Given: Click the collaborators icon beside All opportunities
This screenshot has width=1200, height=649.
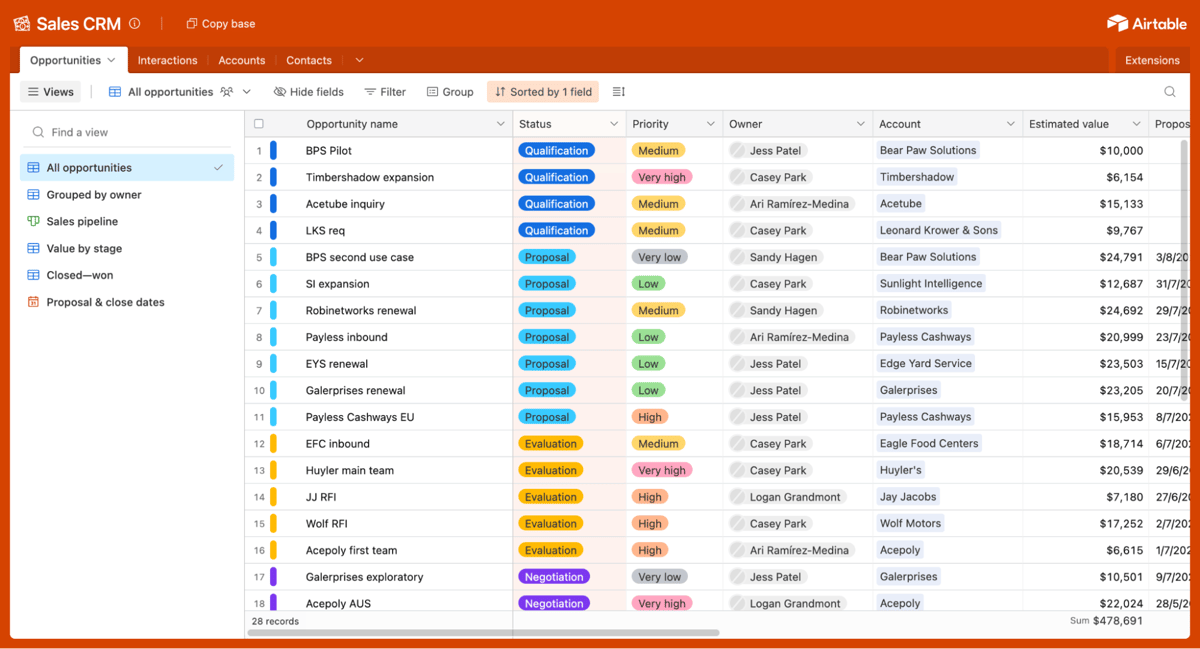Looking at the screenshot, I should coord(227,92).
